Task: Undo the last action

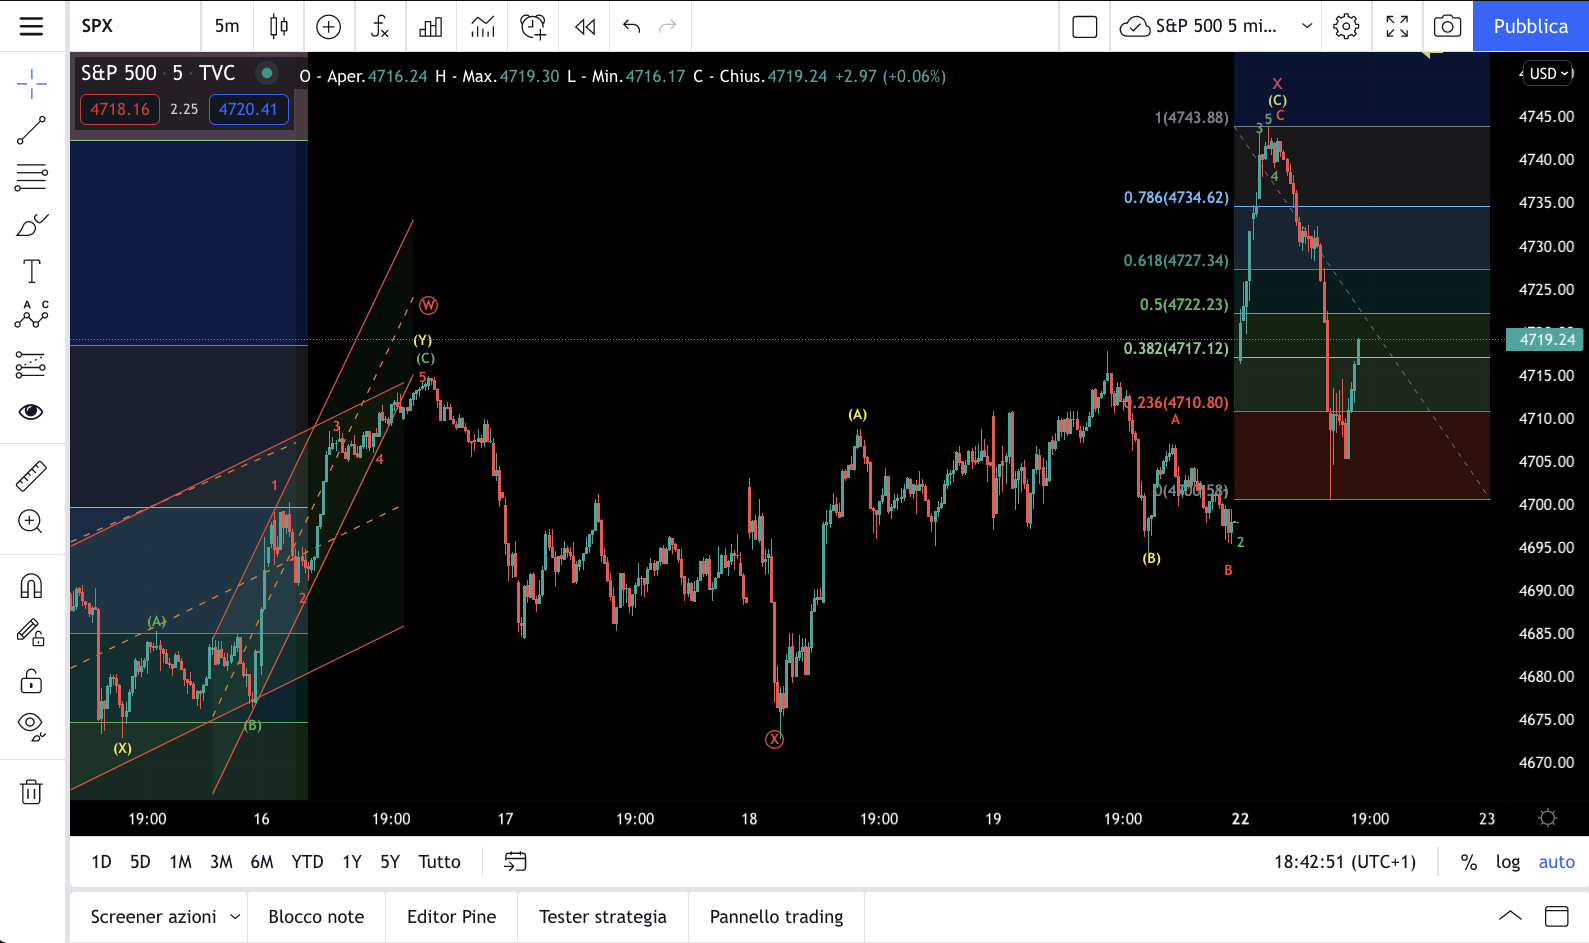Action: tap(631, 26)
